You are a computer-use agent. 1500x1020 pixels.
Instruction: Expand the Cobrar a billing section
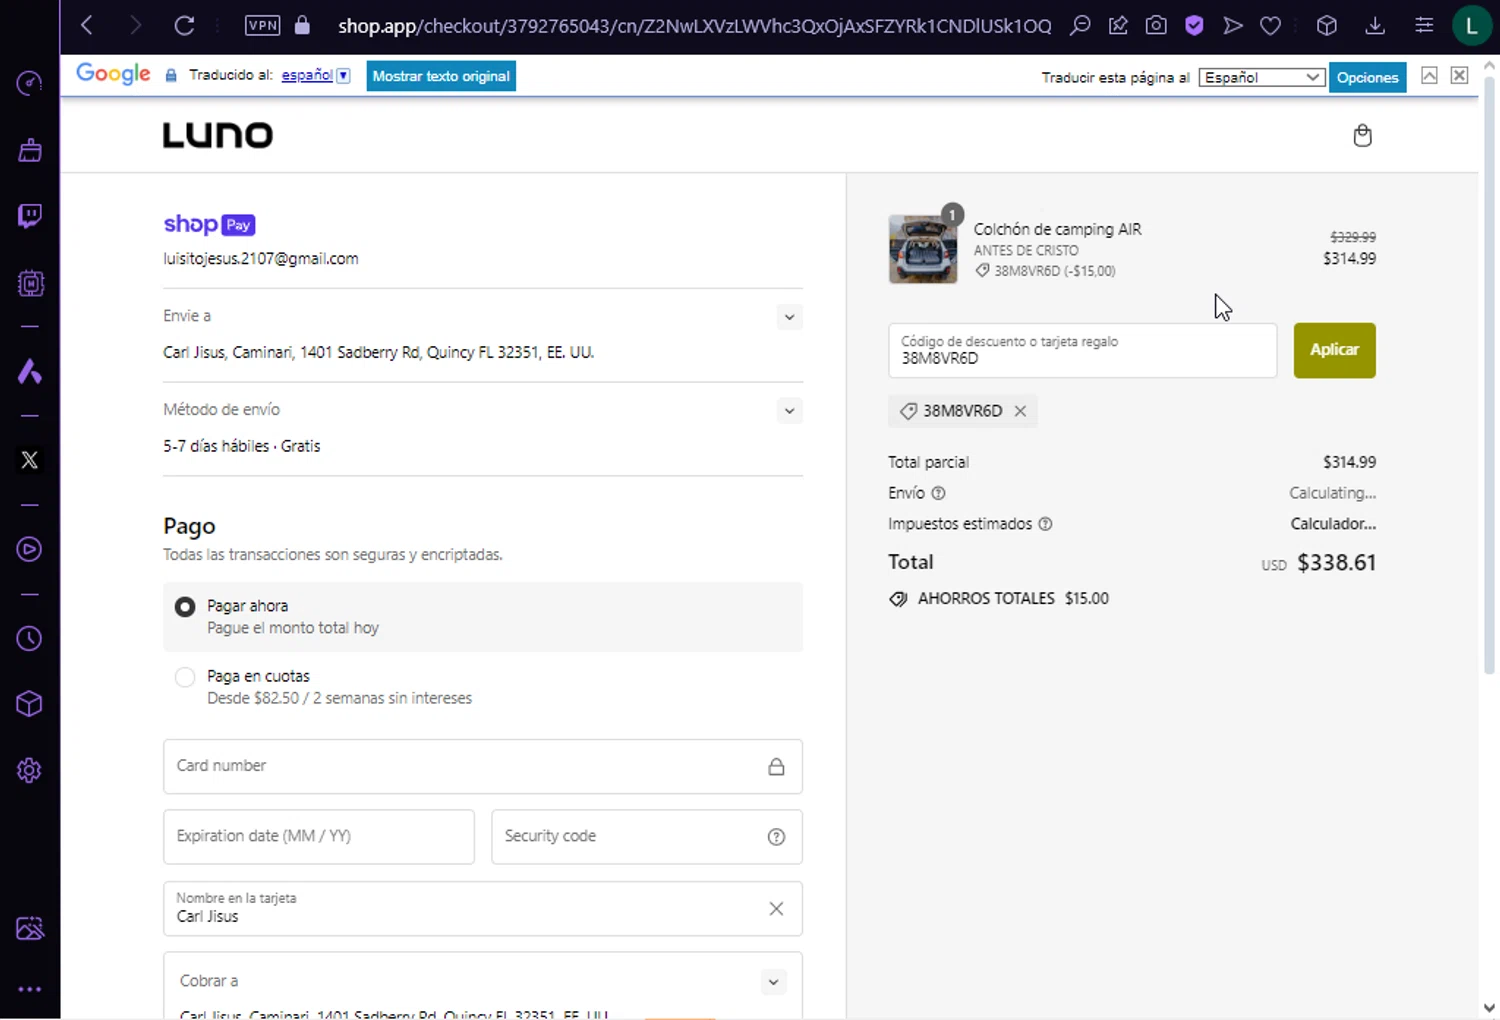point(773,982)
